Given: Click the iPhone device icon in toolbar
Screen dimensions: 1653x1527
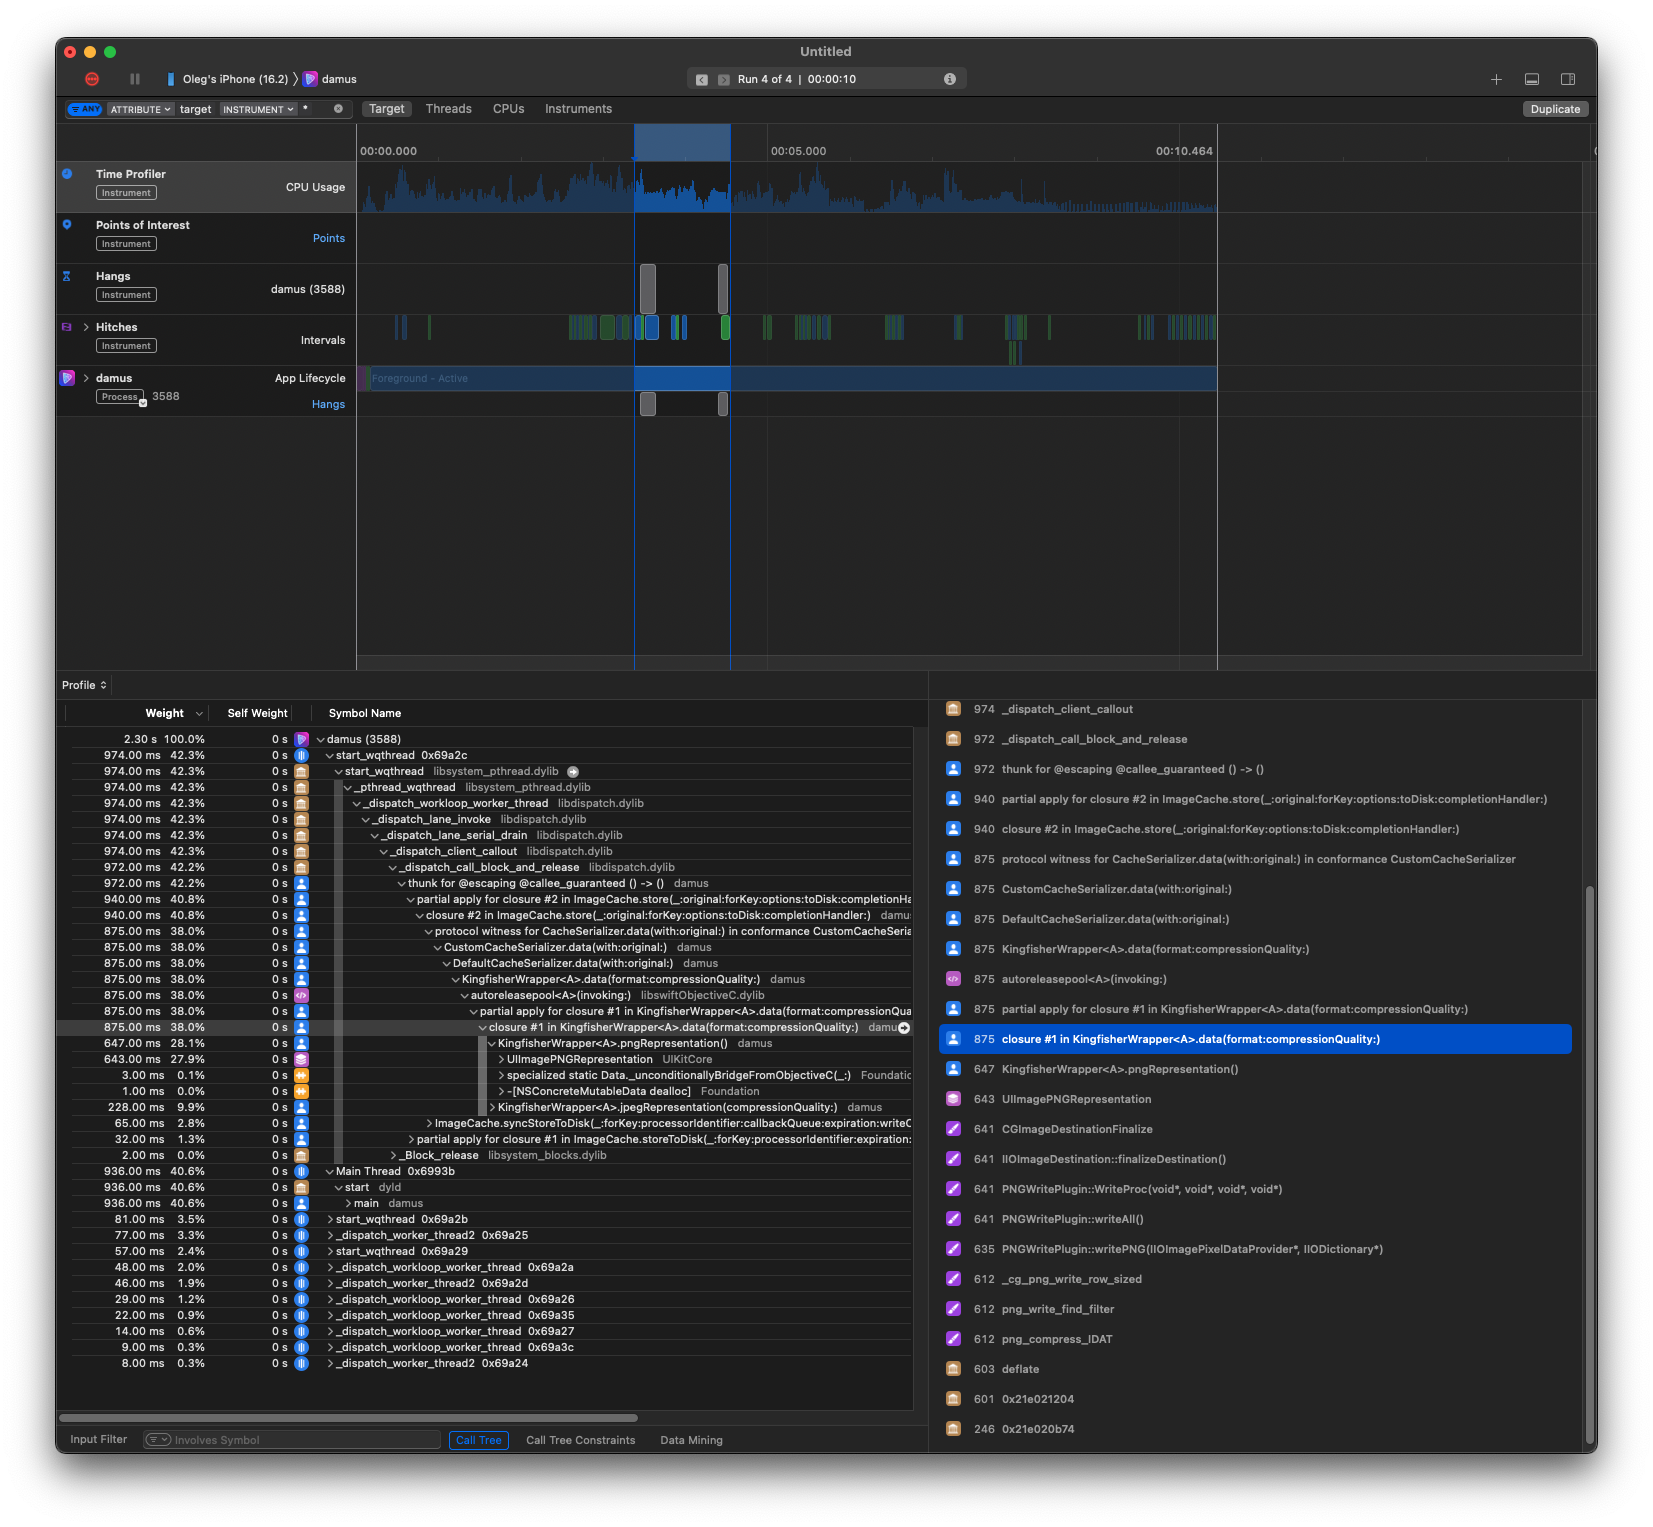Looking at the screenshot, I should click(171, 79).
